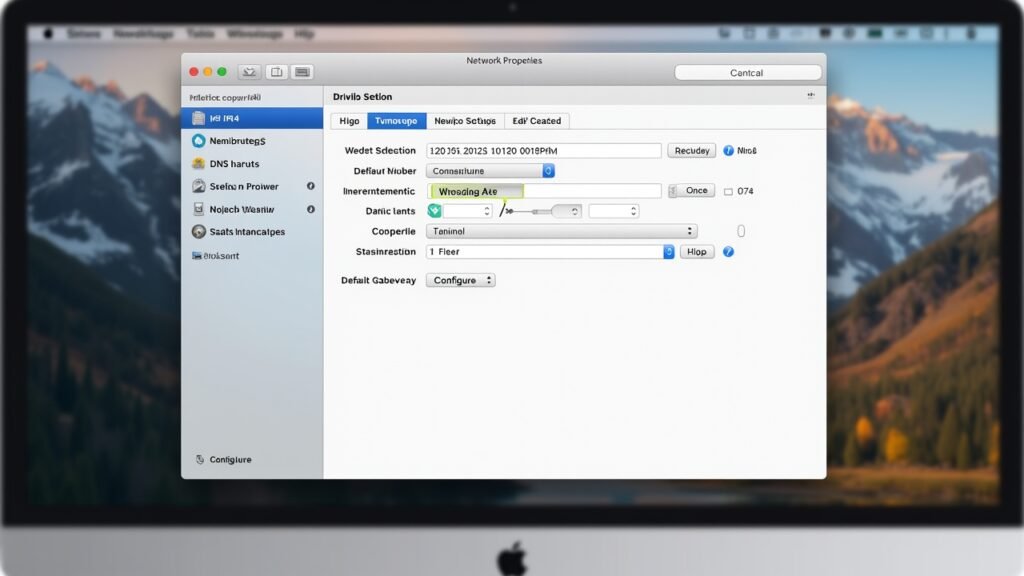Click the Recudey button
This screenshot has height=576, width=1024.
click(691, 151)
